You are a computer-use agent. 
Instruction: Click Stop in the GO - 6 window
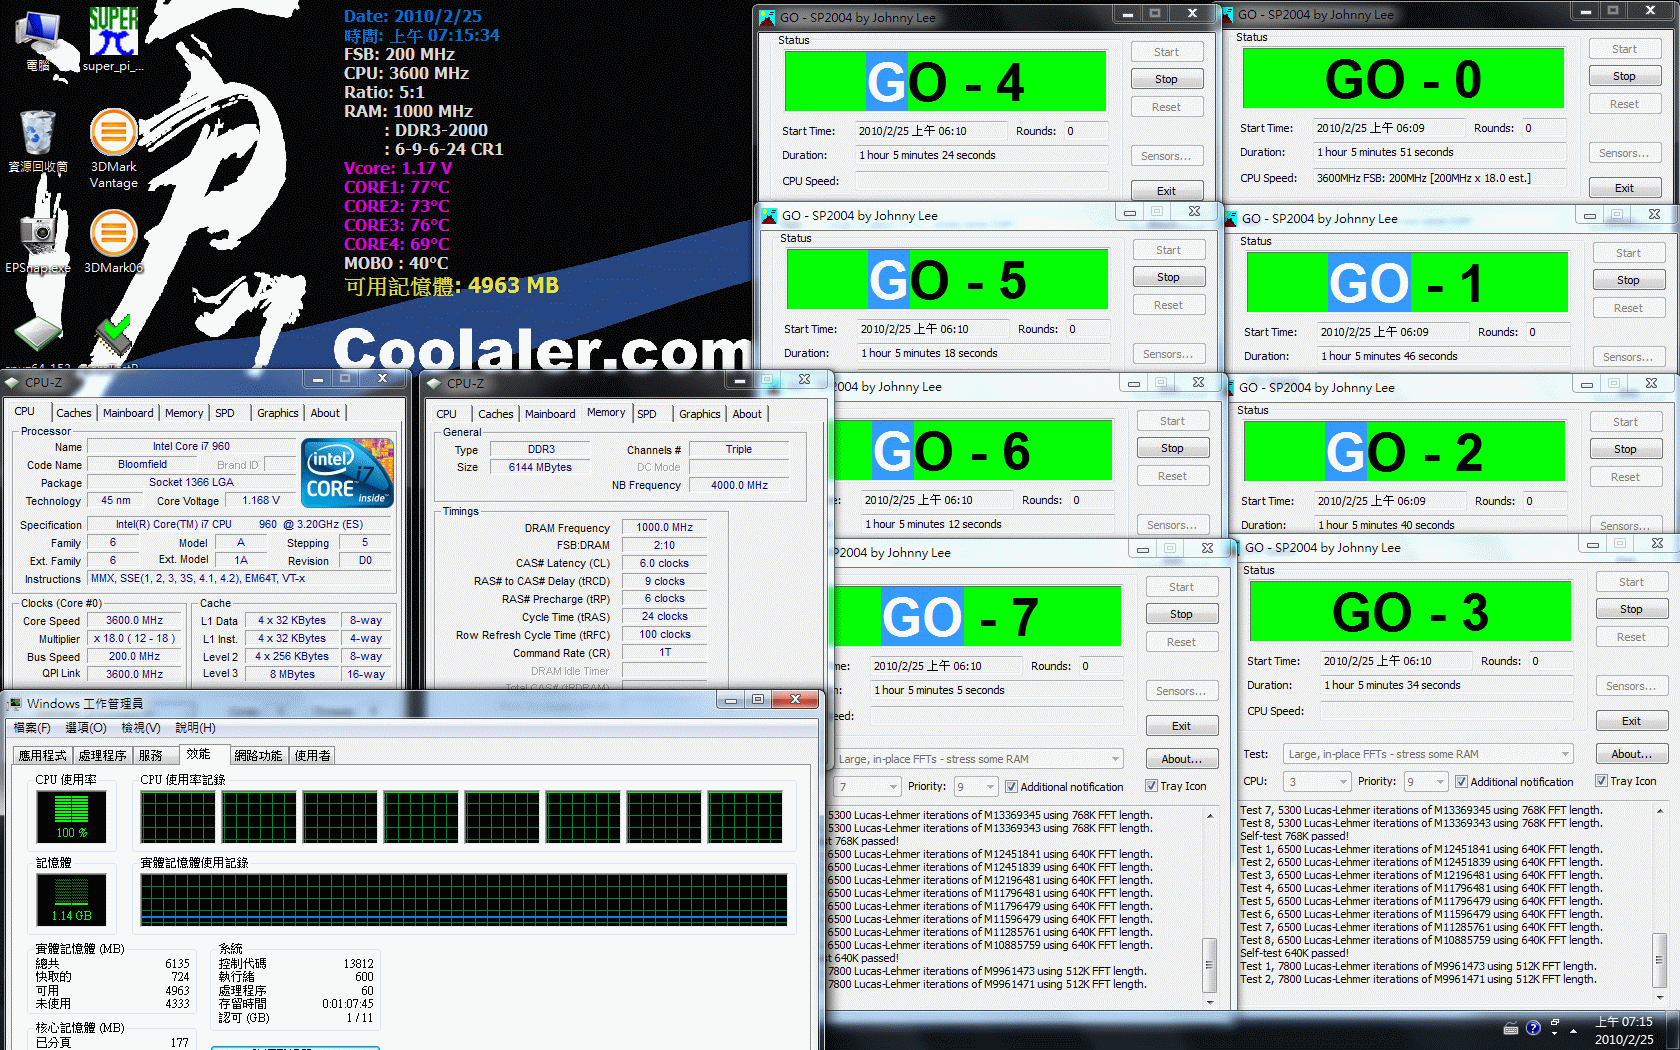point(1172,448)
